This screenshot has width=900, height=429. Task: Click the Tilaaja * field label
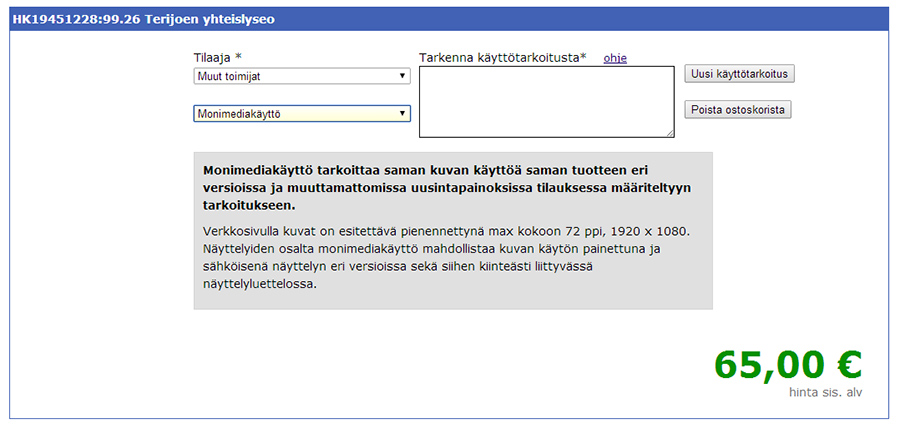[218, 57]
